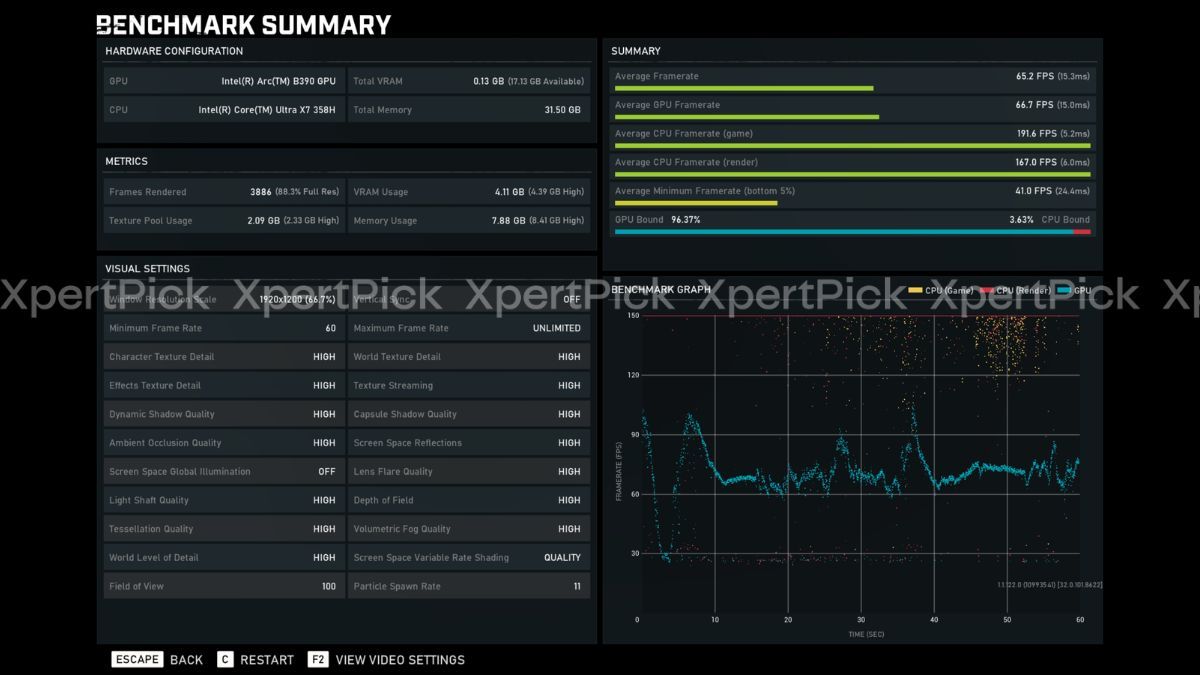
Task: Click the Texture Streaming HIGH value
Action: pyautogui.click(x=569, y=385)
